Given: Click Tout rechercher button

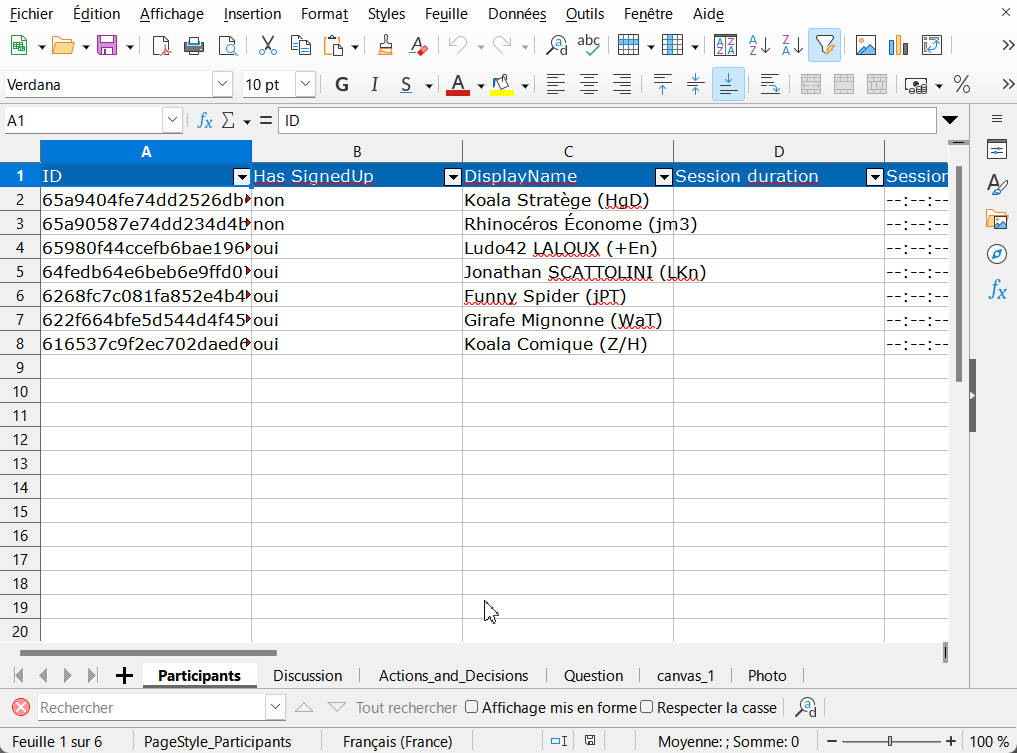Looking at the screenshot, I should click(406, 708).
